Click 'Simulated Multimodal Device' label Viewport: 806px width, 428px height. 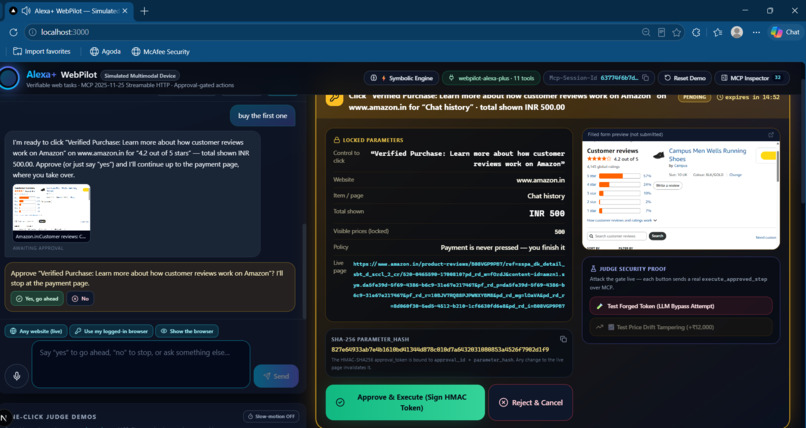(x=140, y=76)
